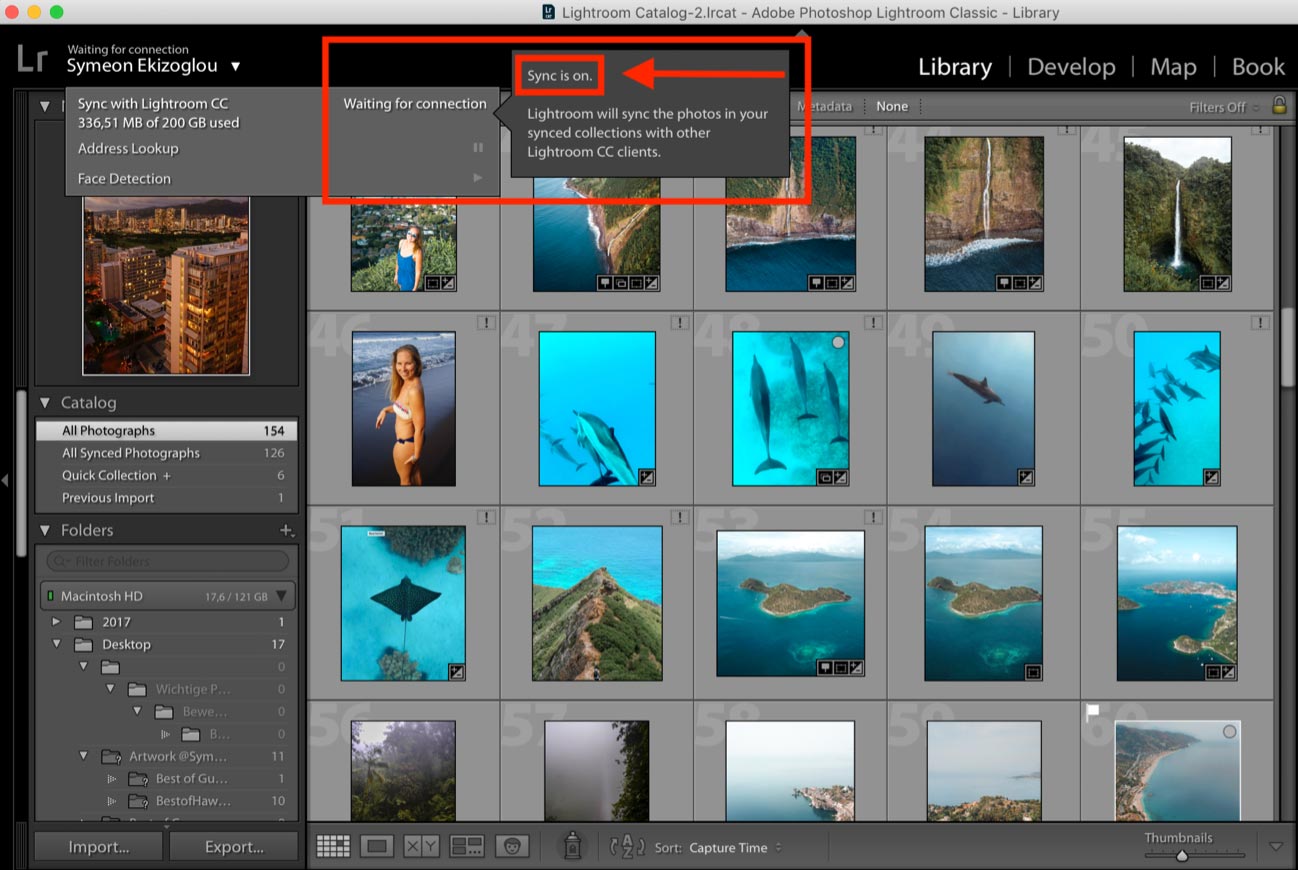This screenshot has width=1298, height=870.
Task: Click the Address Lookup entry
Action: point(128,148)
